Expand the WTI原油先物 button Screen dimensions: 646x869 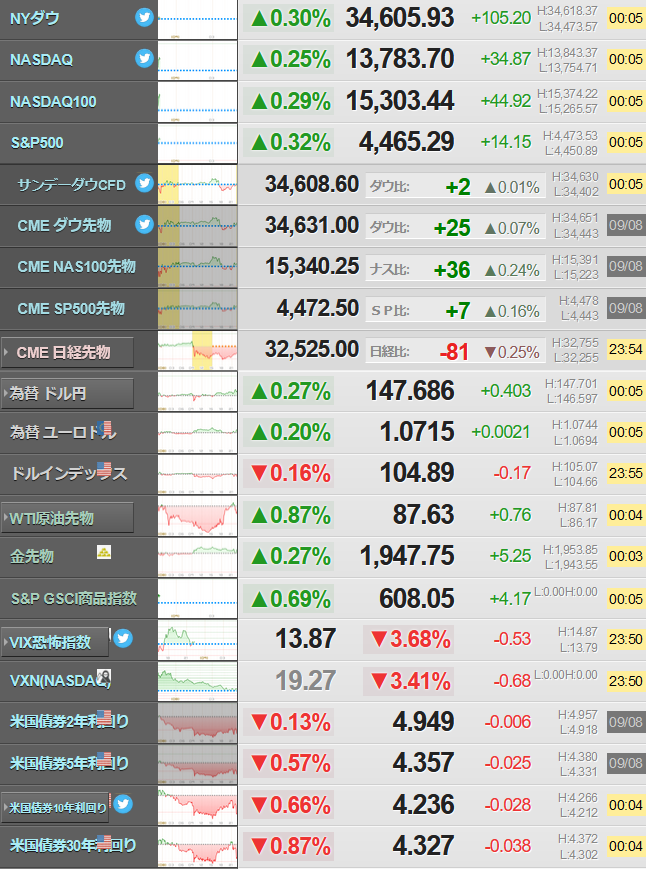click(68, 518)
